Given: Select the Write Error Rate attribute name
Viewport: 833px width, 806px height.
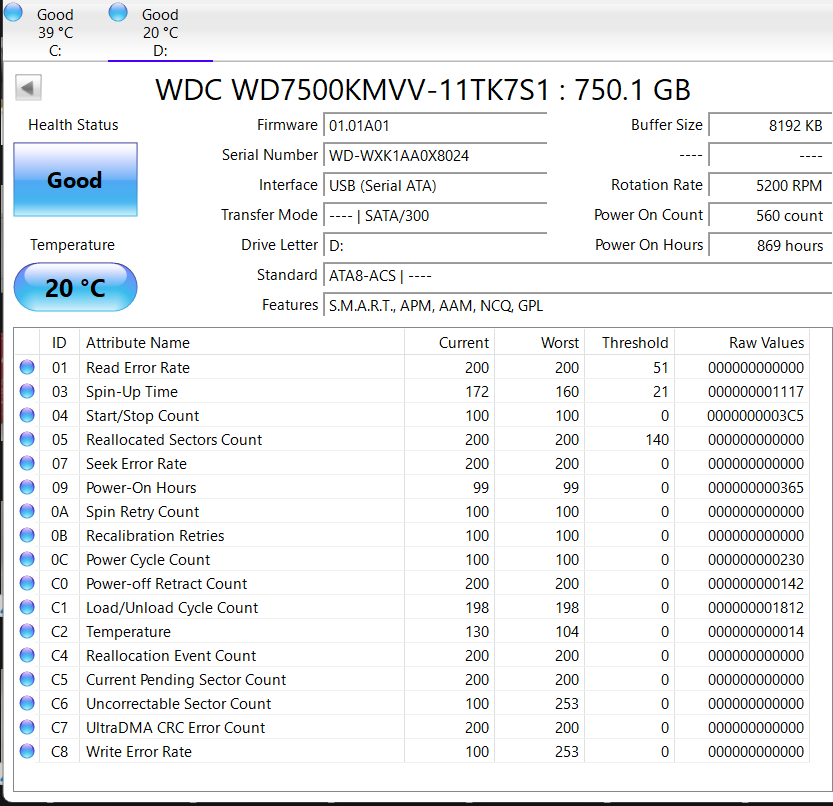Looking at the screenshot, I should coord(139,752).
